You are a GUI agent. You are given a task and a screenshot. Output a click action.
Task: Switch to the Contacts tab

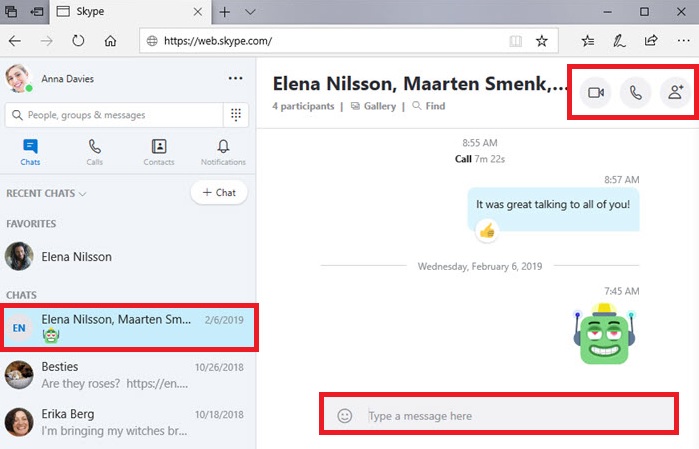tap(159, 152)
